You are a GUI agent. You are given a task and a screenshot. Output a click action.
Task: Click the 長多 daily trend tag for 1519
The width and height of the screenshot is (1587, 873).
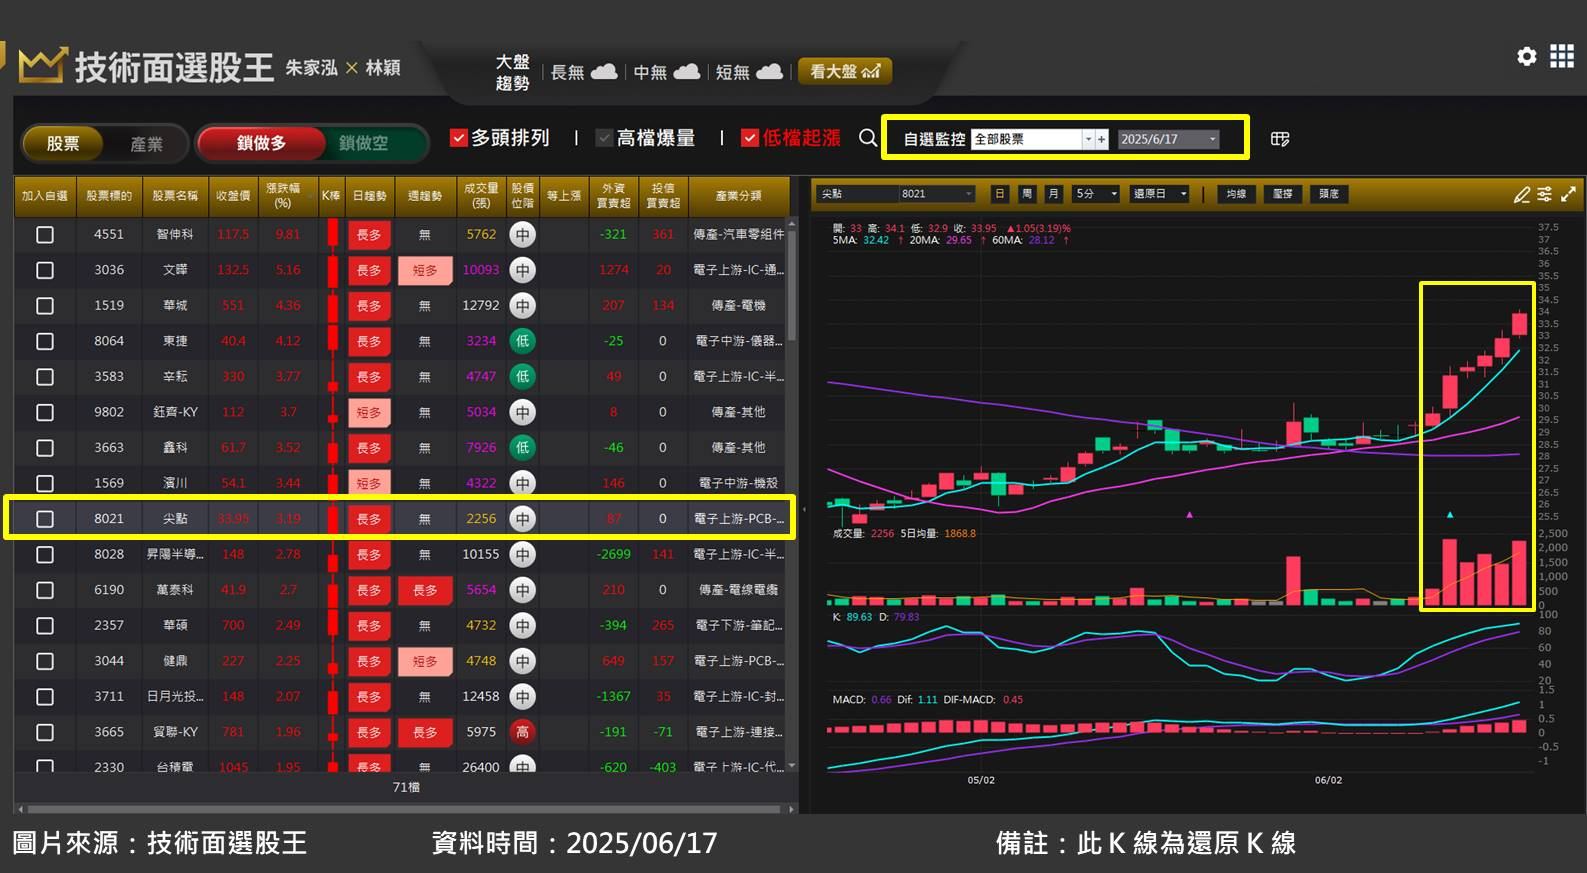[x=369, y=306]
